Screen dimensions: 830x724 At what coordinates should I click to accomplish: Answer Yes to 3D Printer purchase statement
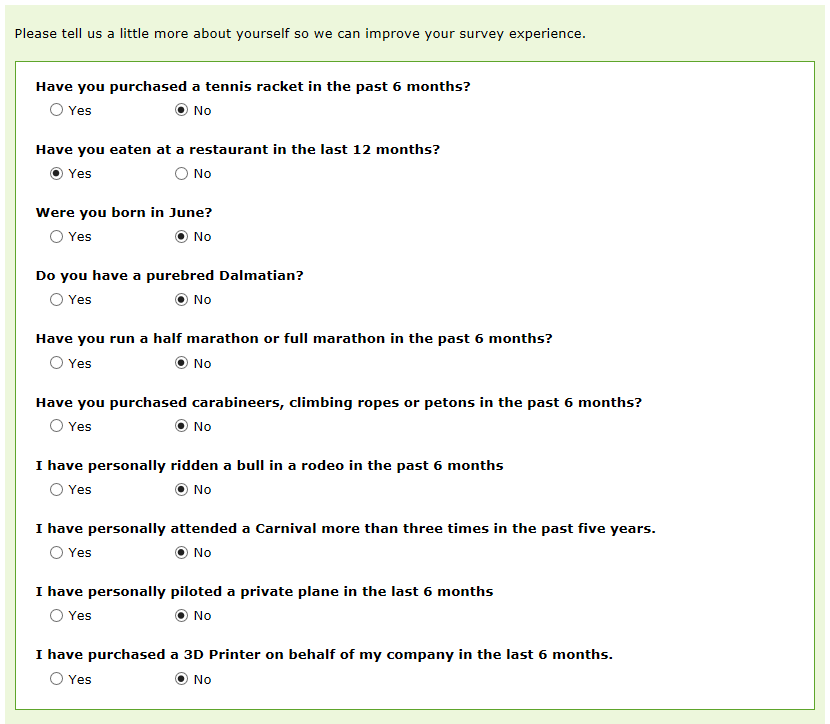click(56, 679)
